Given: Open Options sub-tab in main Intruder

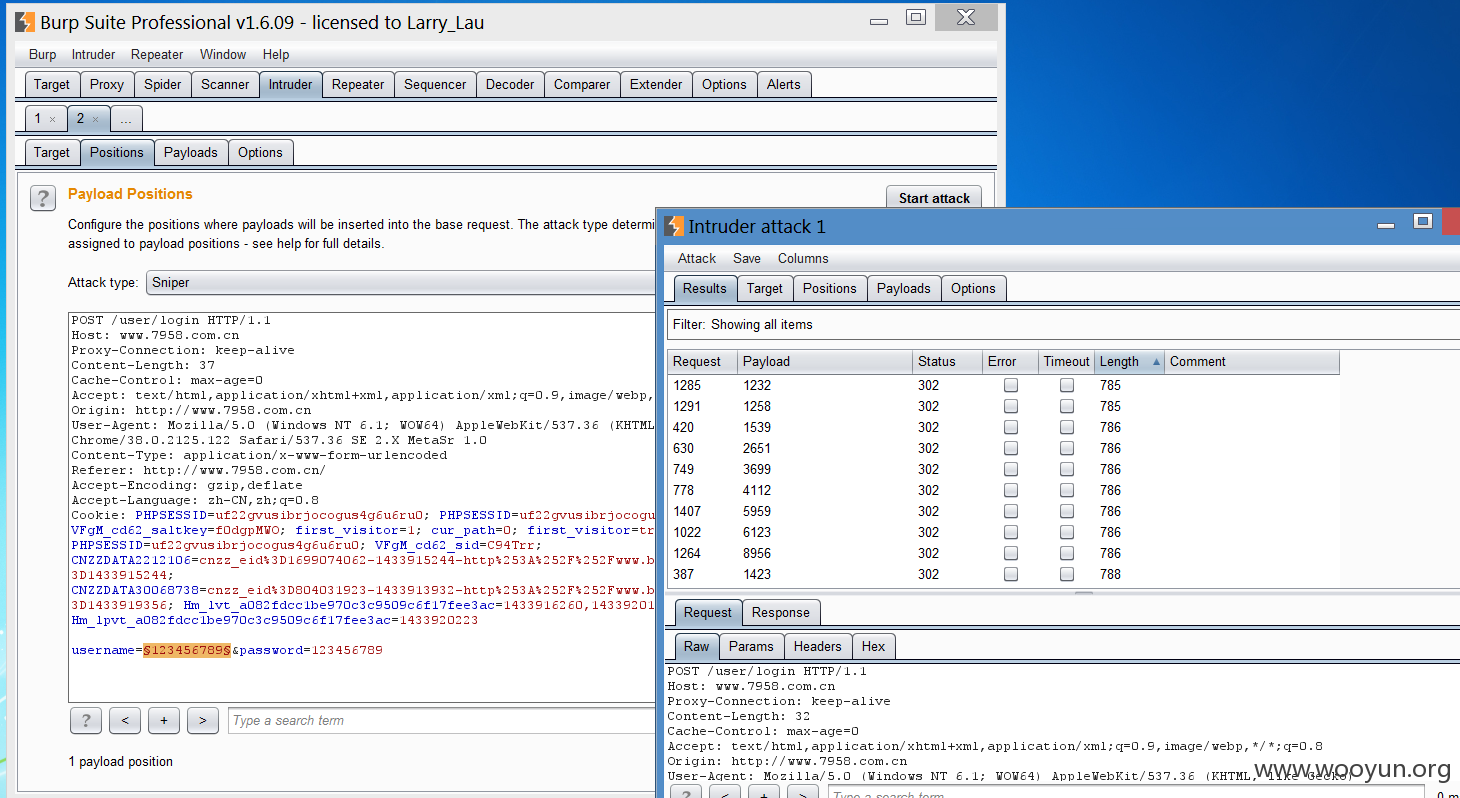Looking at the screenshot, I should click(261, 153).
